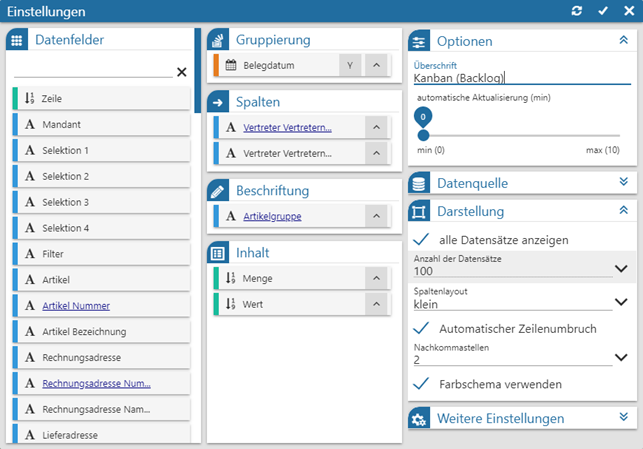Screen dimensions: 643x449
Task: Click the Inhalt table icon
Action: (218, 253)
